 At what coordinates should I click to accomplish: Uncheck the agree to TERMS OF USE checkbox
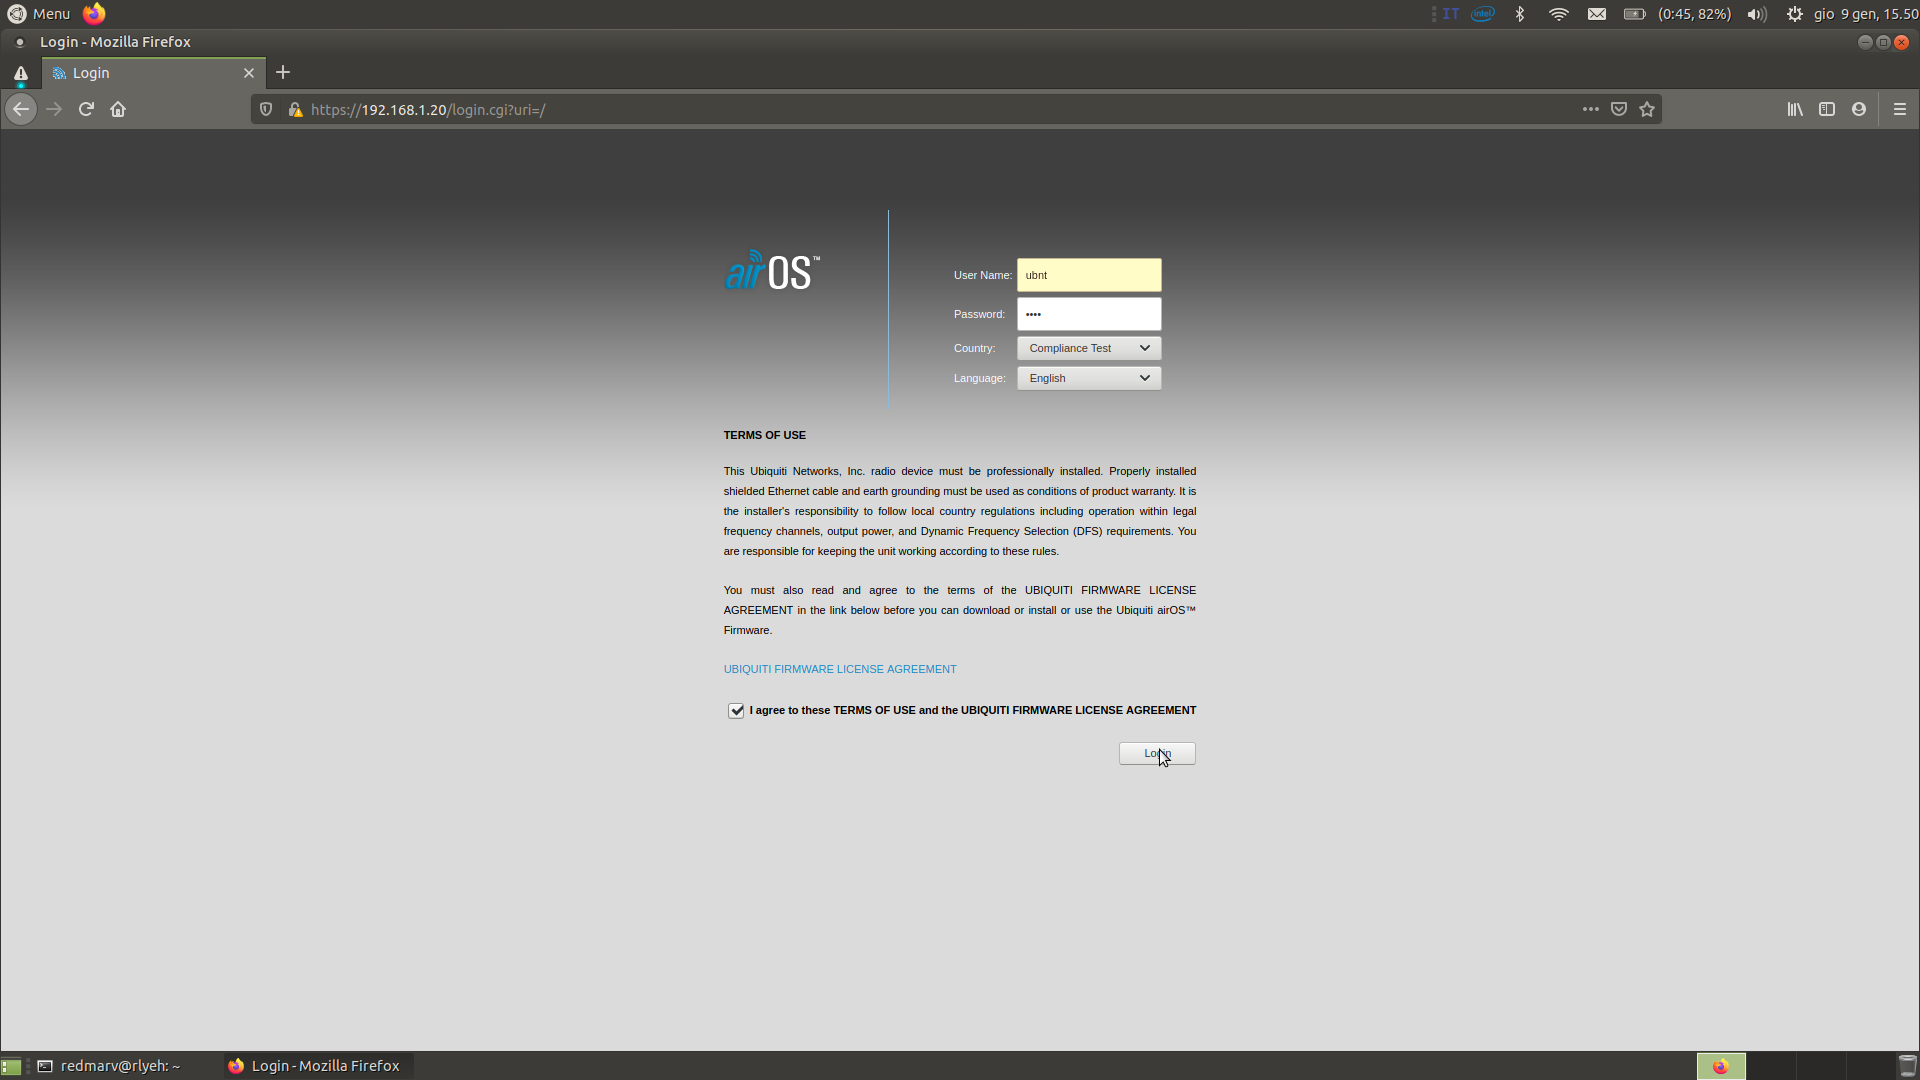[736, 711]
